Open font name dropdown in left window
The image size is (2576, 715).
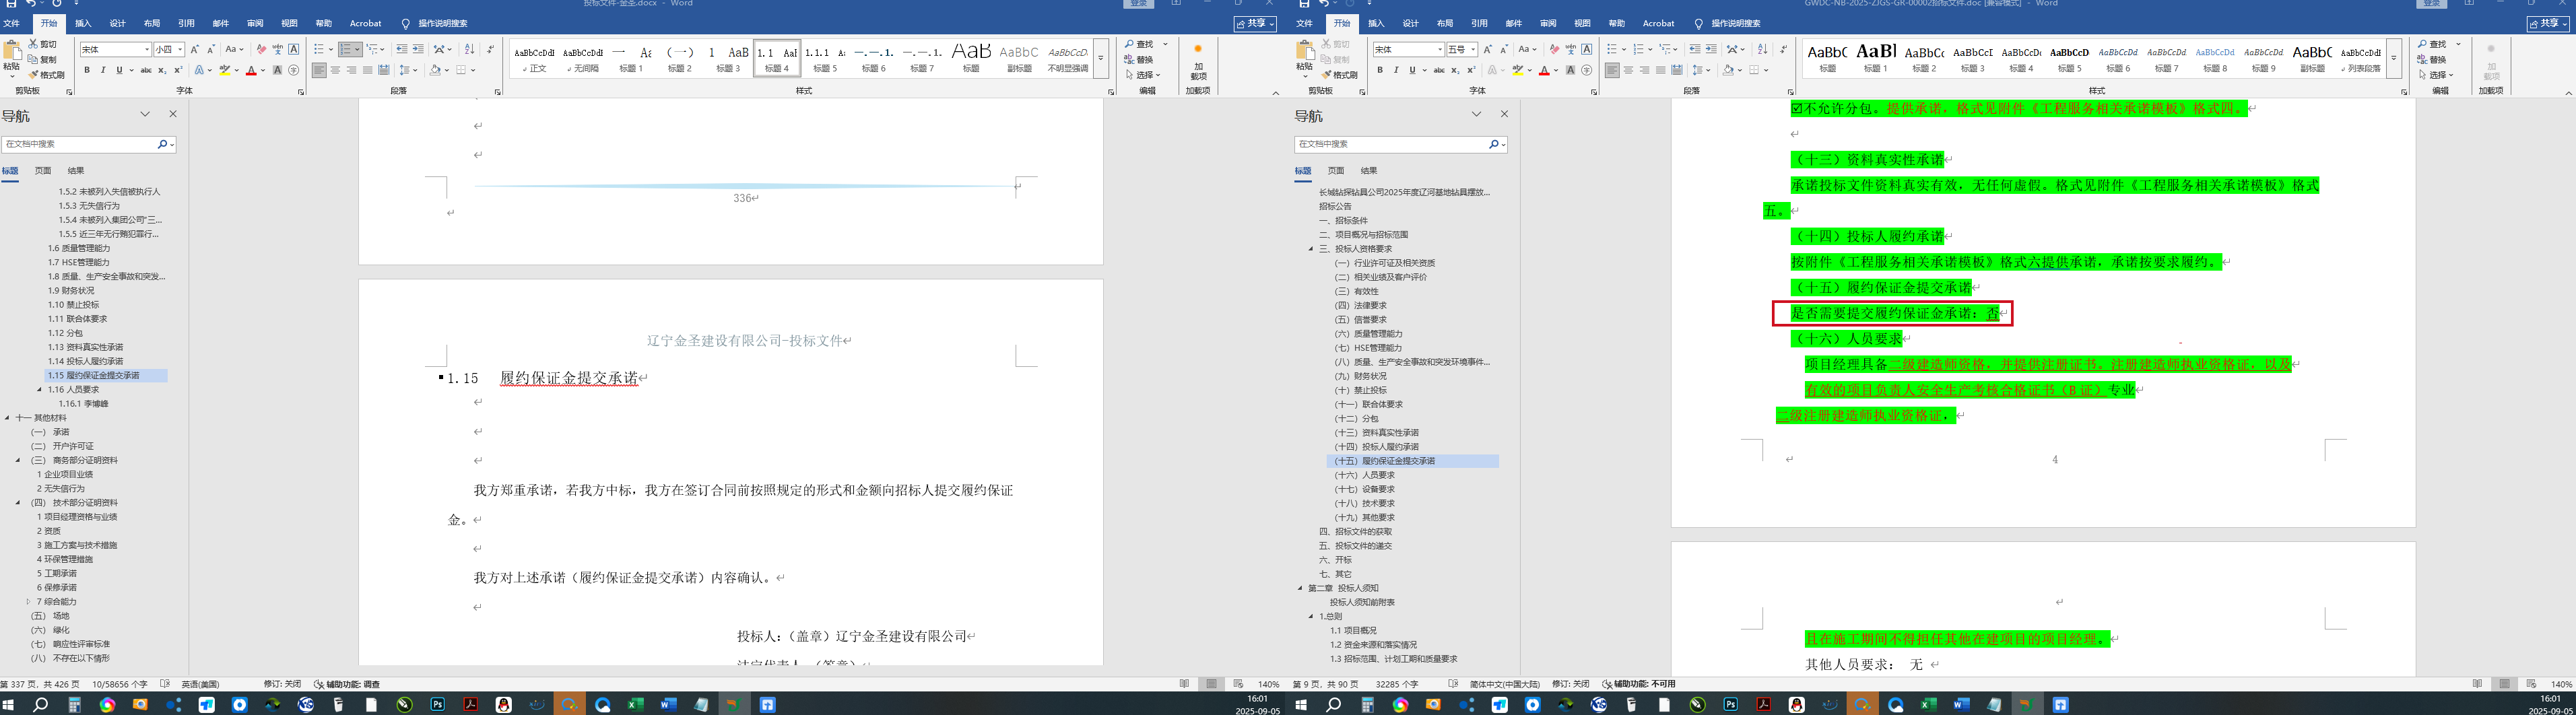coord(147,49)
